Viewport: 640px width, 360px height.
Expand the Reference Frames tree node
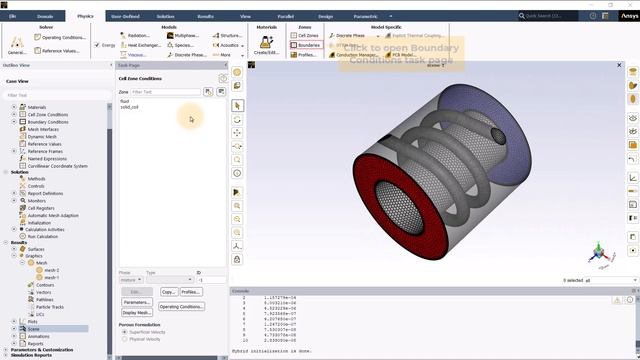[14, 151]
